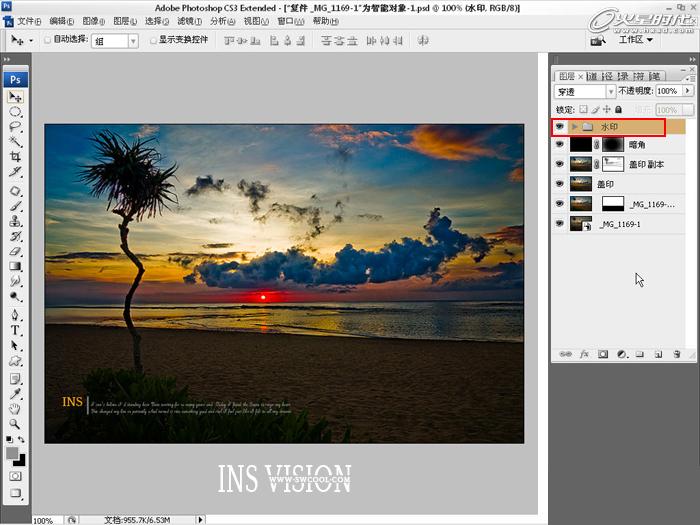The height and width of the screenshot is (525, 700).
Task: Select the Notes tool
Action: 15,379
